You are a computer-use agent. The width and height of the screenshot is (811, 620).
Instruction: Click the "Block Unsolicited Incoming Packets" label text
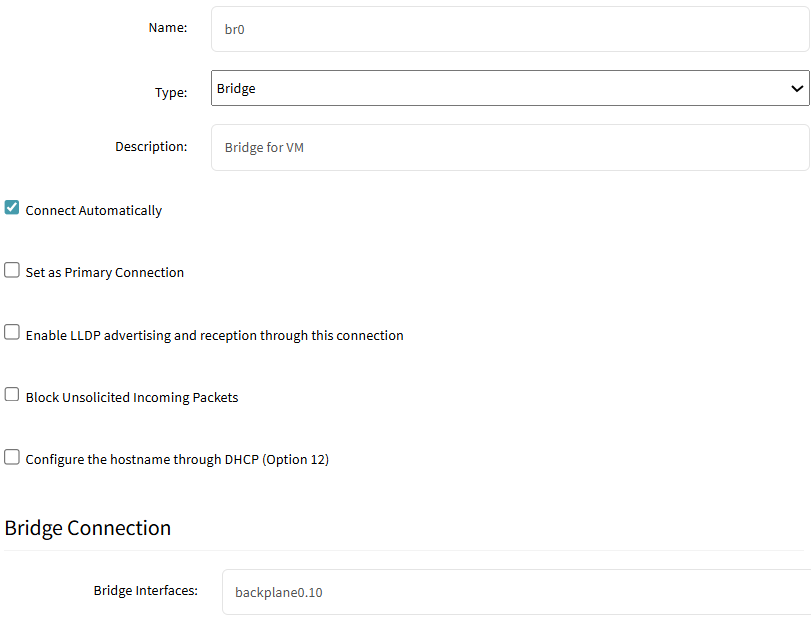pyautogui.click(x=132, y=398)
